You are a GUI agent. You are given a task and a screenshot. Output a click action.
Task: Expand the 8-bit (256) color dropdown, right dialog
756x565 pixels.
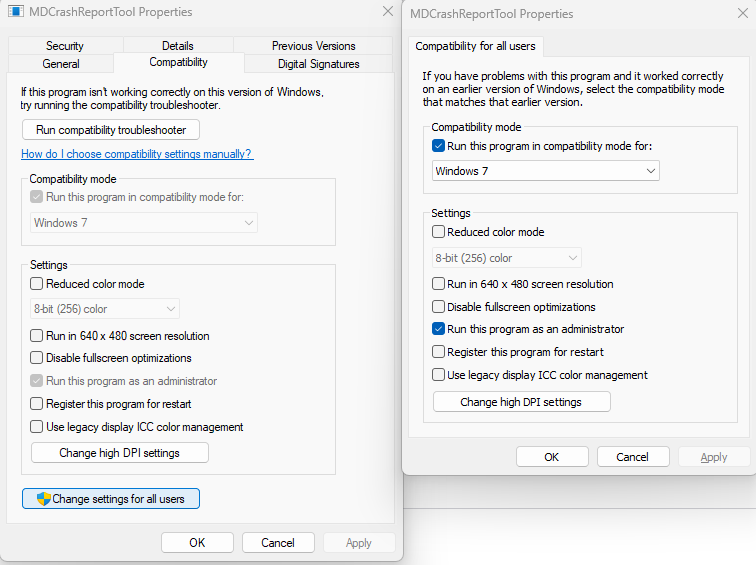[x=506, y=258]
